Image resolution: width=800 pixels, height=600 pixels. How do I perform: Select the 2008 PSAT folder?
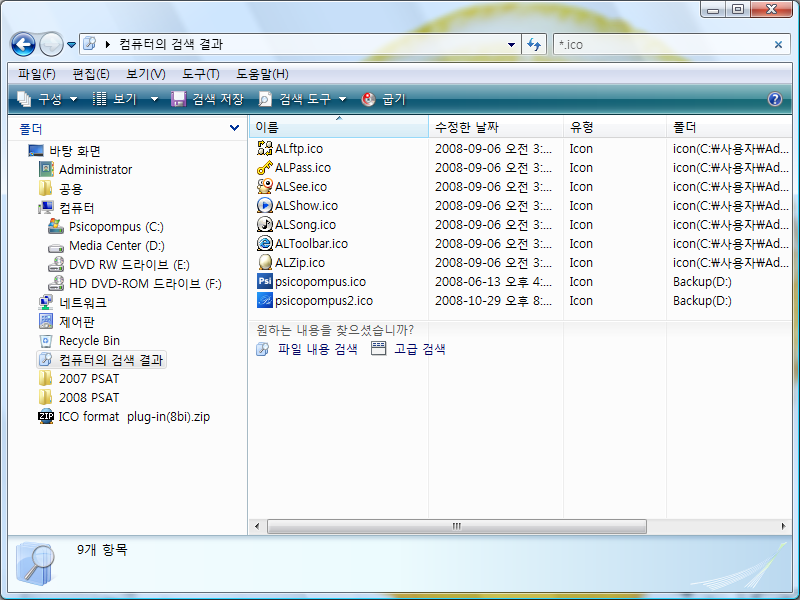click(x=89, y=397)
